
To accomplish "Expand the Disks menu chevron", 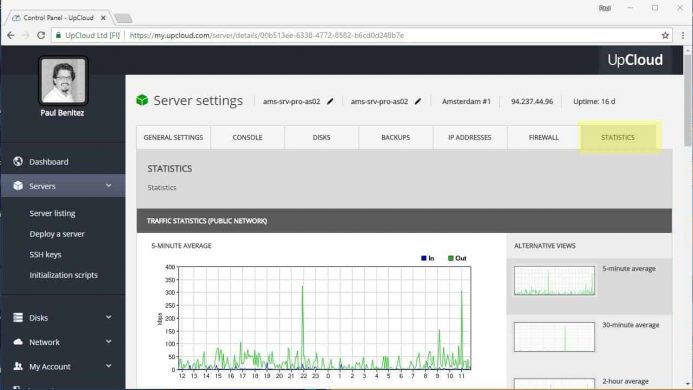I will pos(109,317).
